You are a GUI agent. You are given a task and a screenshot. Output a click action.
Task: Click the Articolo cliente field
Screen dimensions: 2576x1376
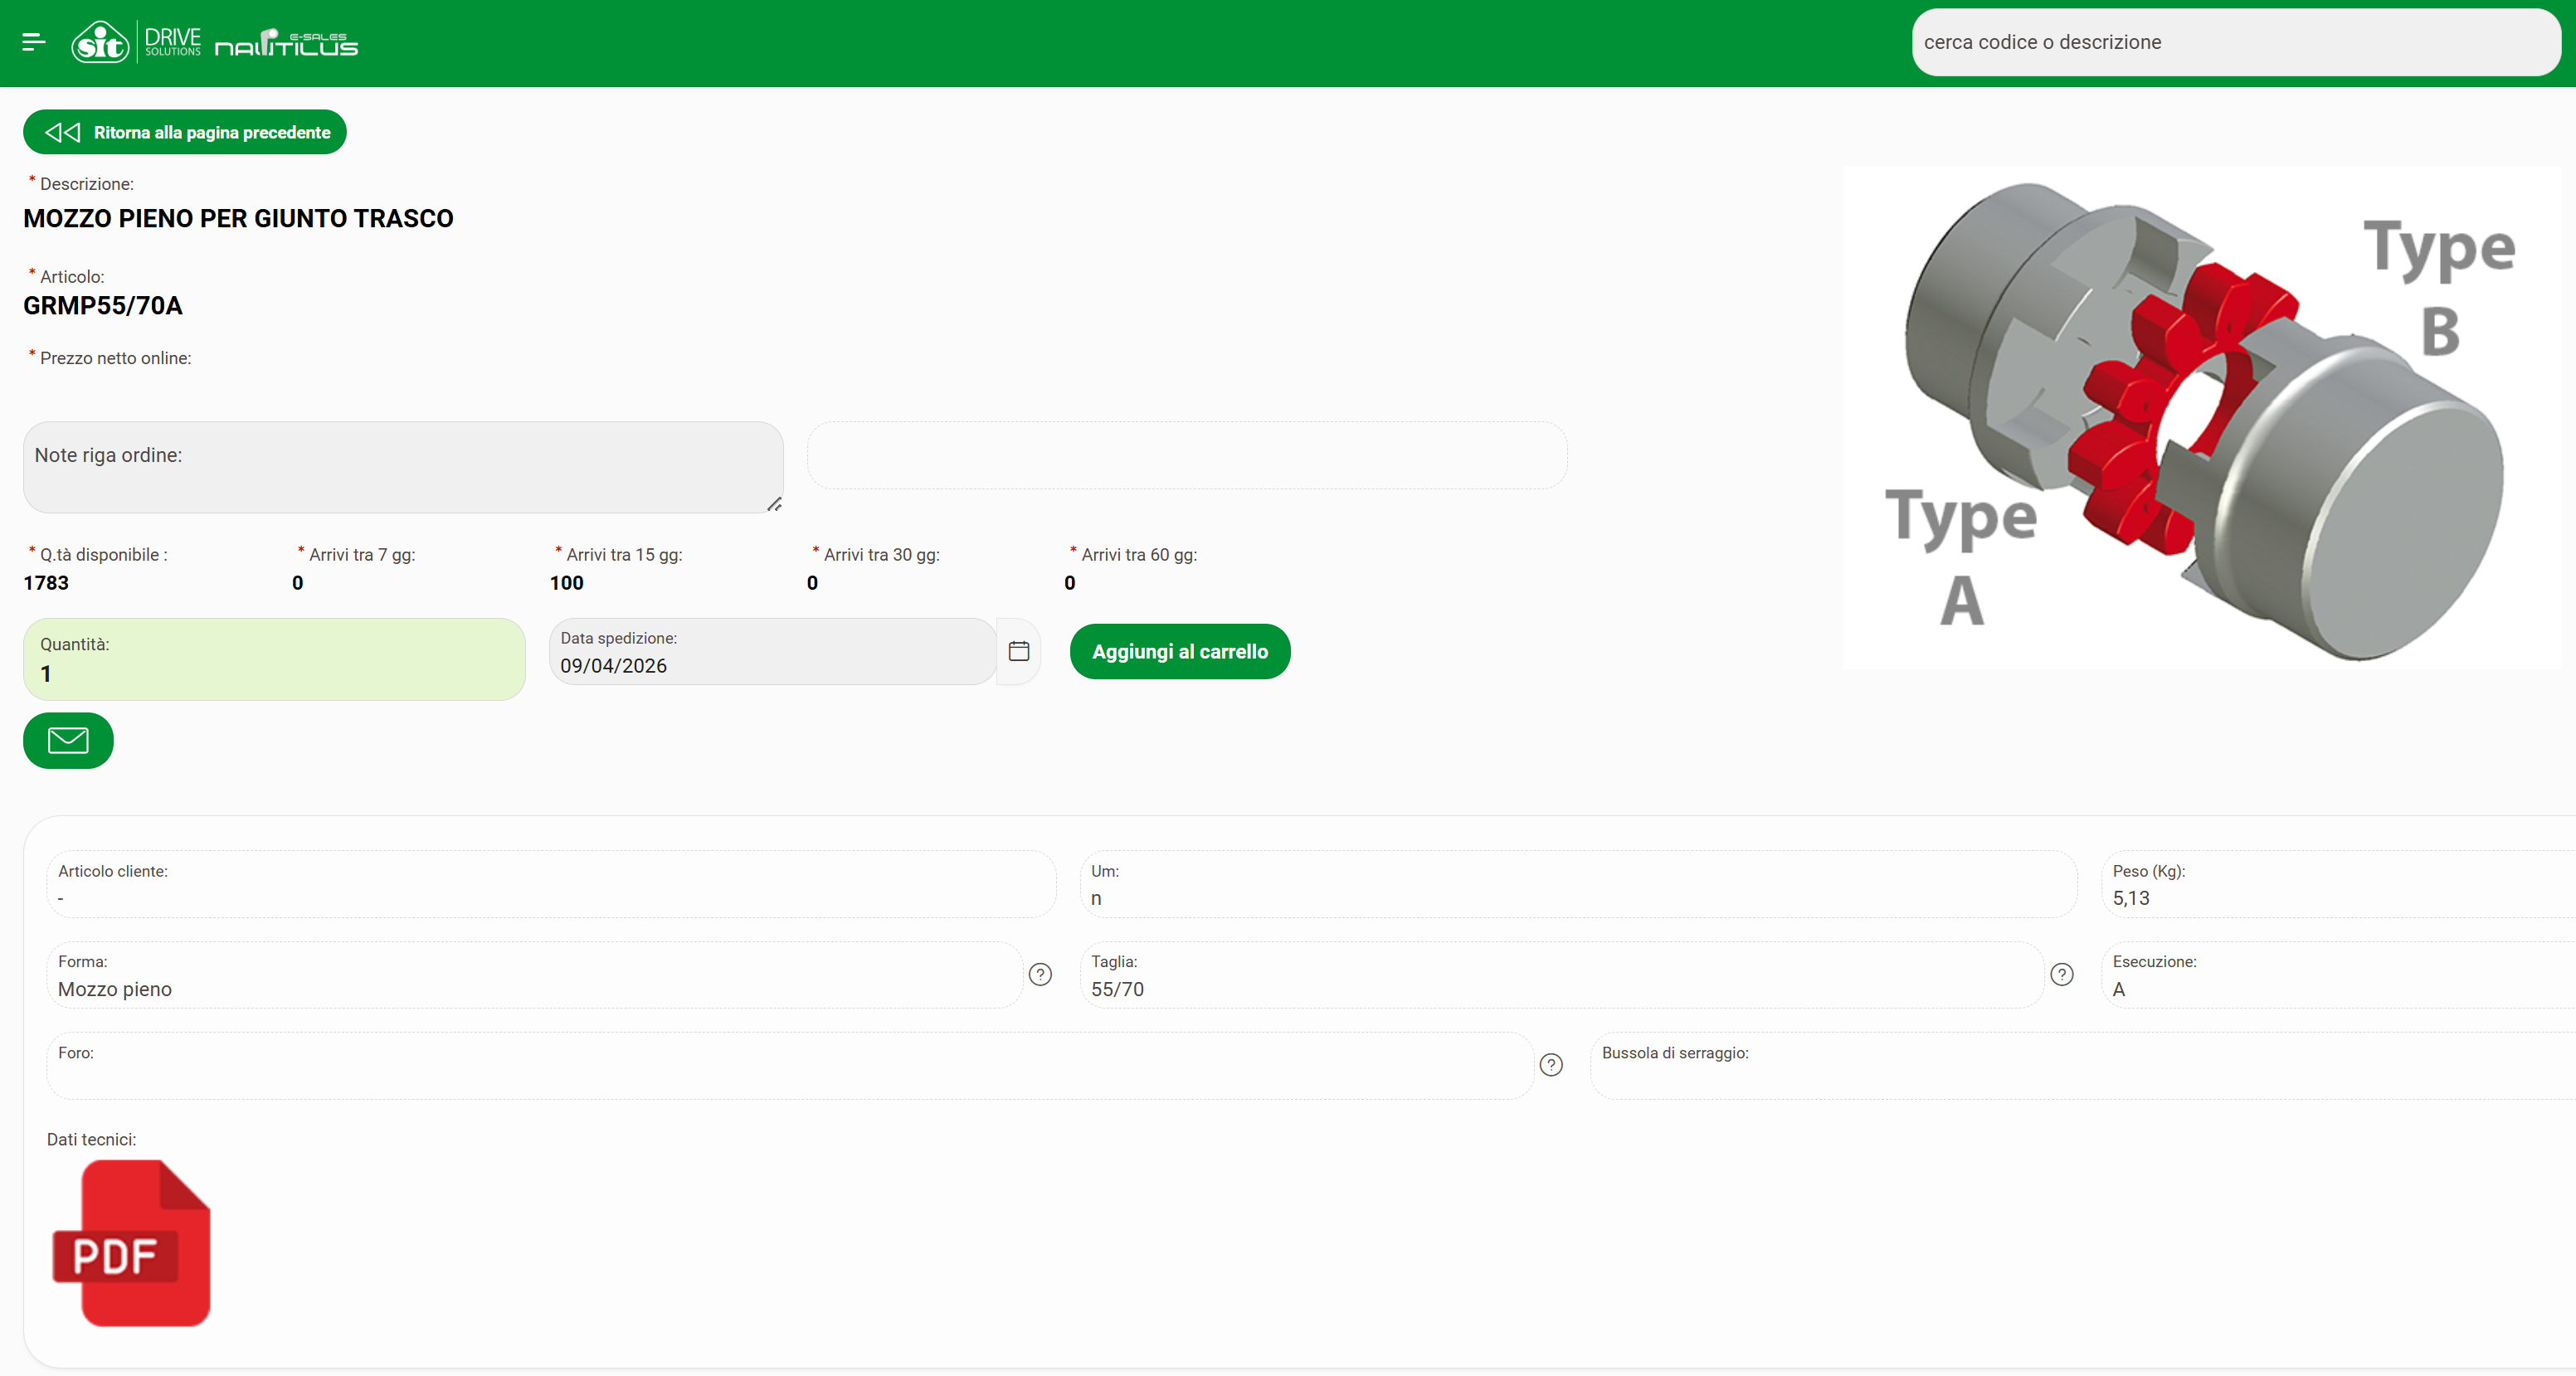[550, 884]
